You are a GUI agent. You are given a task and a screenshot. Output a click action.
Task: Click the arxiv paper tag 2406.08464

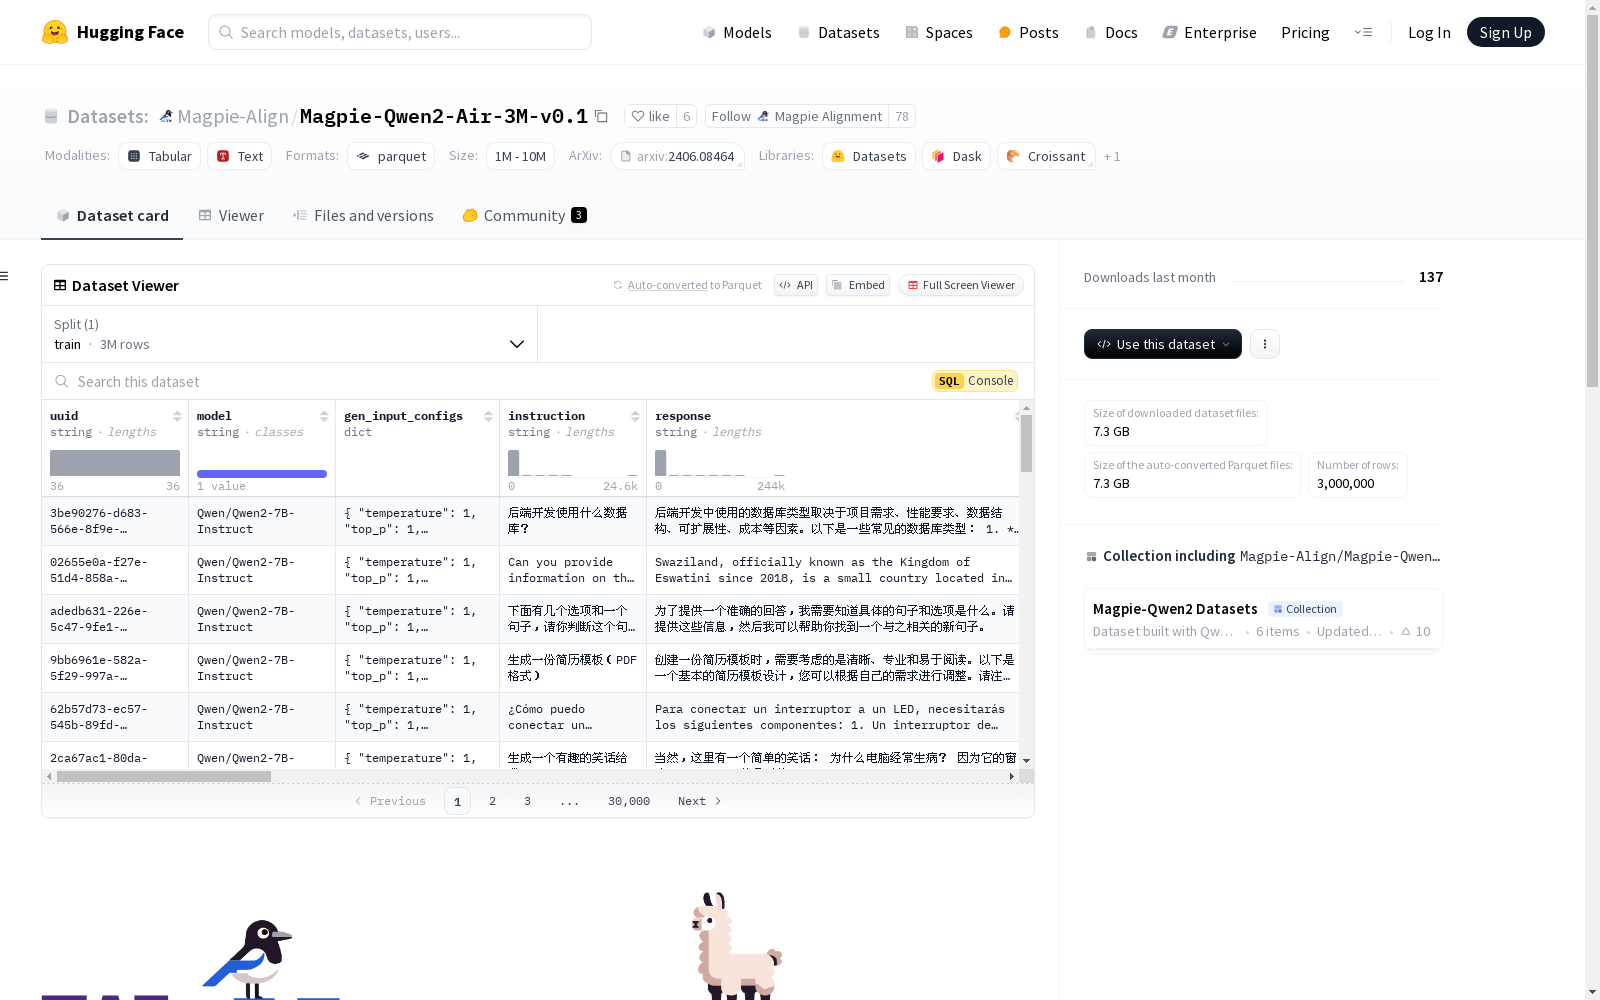677,156
